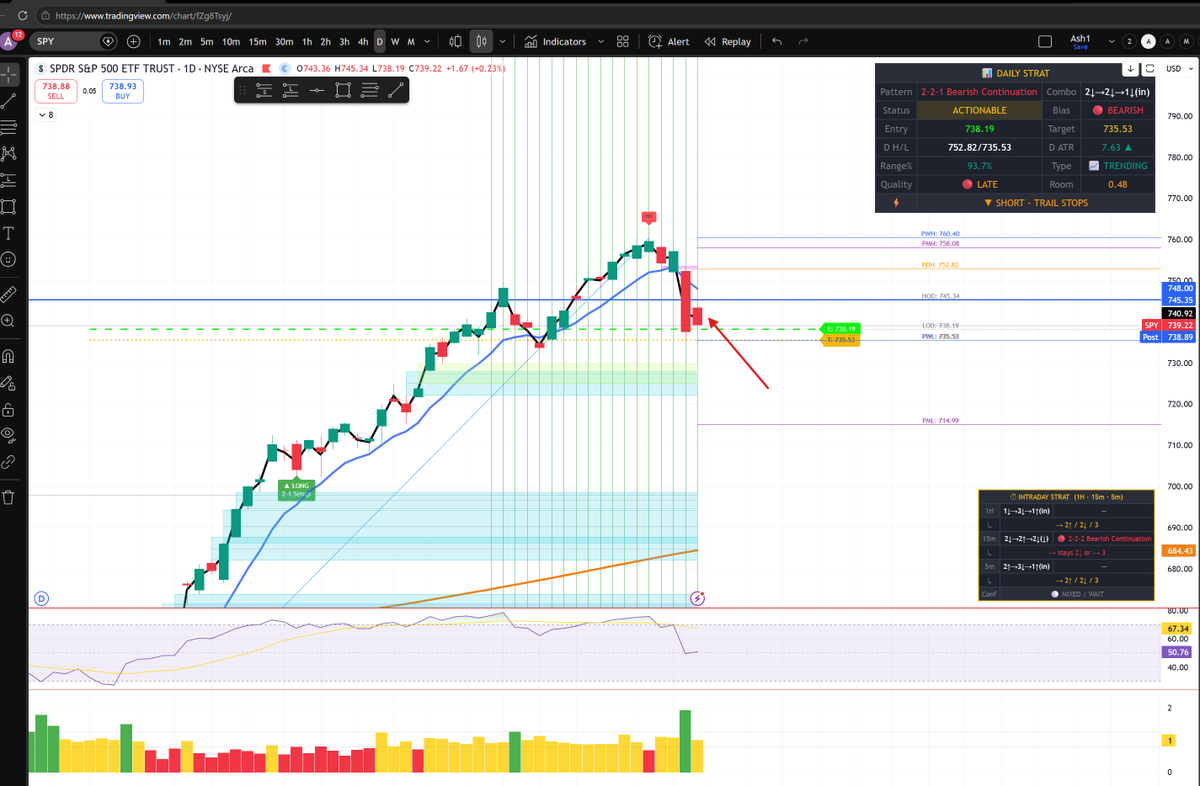
Task: Switch to 1m timeframe
Action: (164, 42)
